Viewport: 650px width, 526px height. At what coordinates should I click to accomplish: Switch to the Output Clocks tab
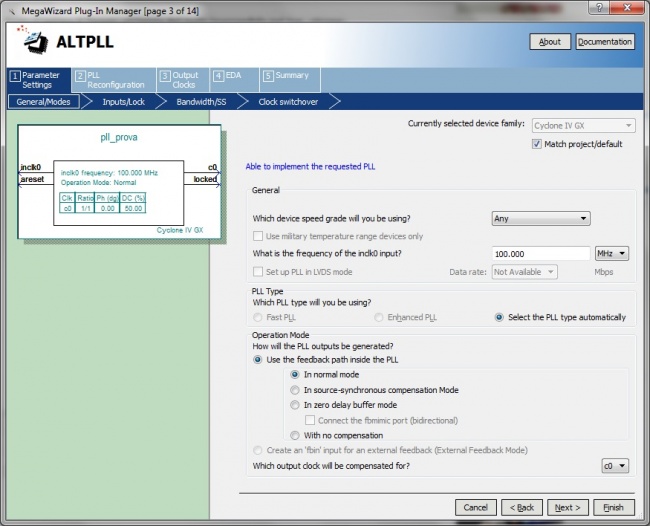[183, 80]
